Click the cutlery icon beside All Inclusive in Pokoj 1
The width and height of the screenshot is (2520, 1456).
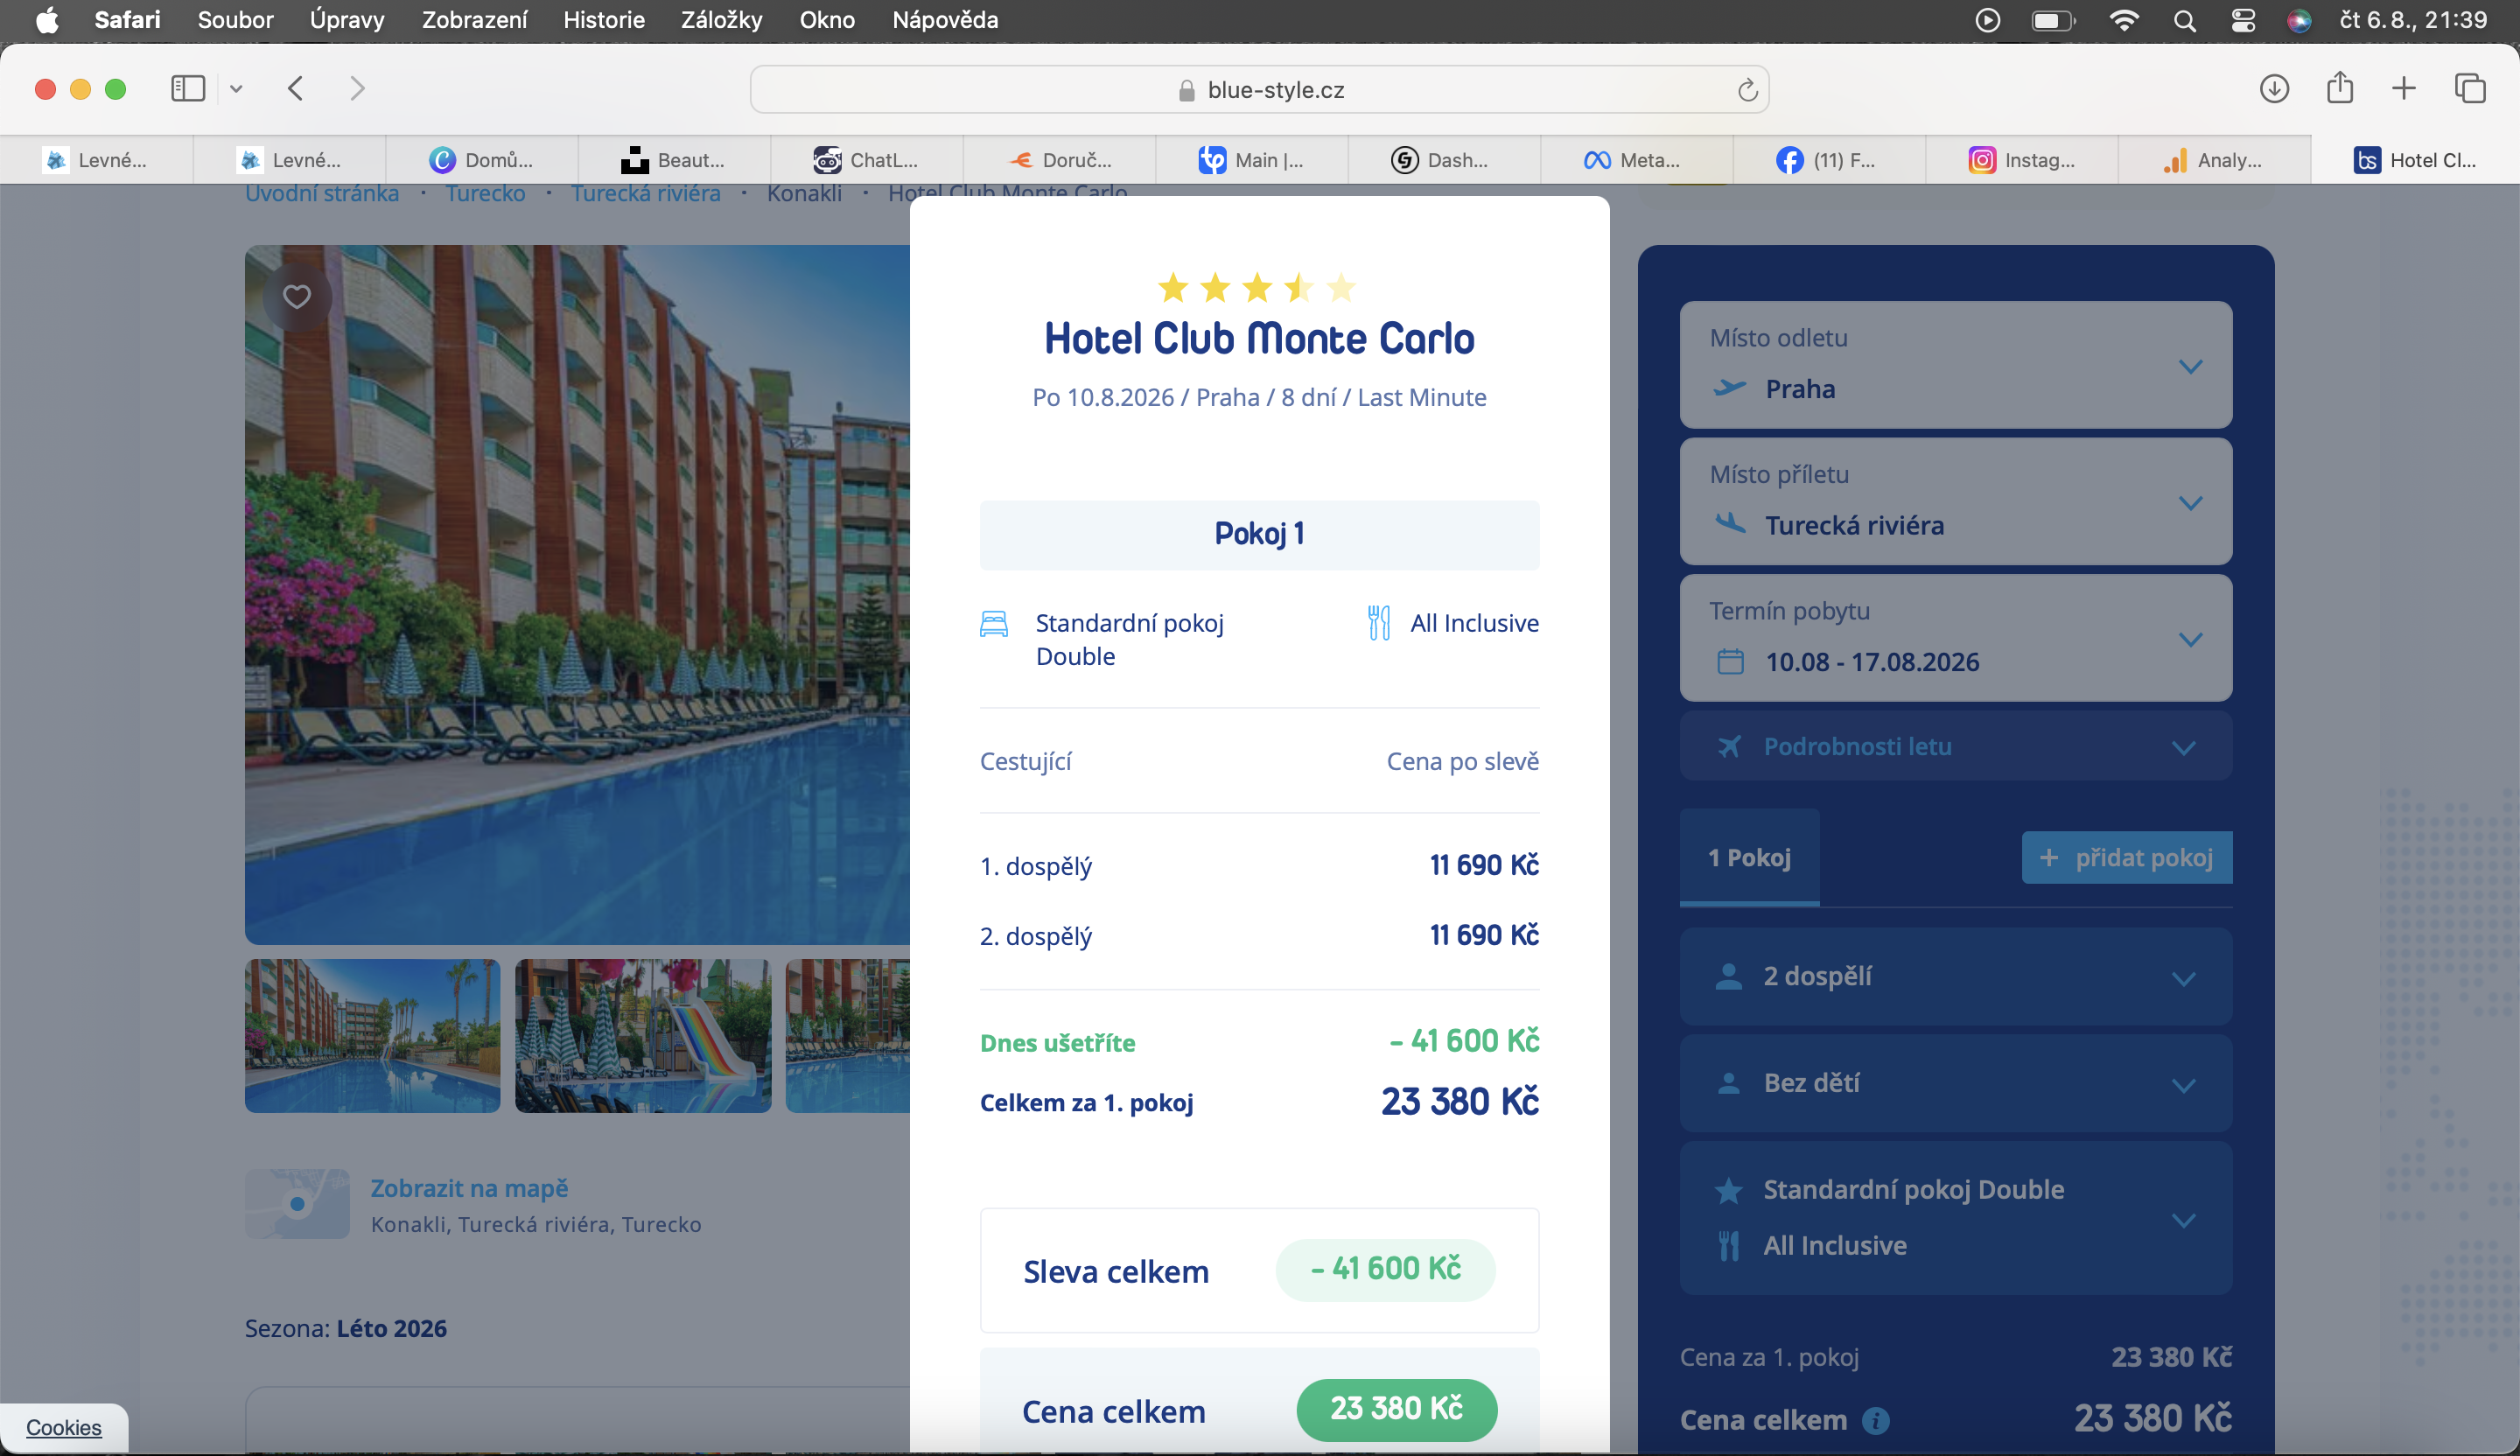pyautogui.click(x=1379, y=623)
